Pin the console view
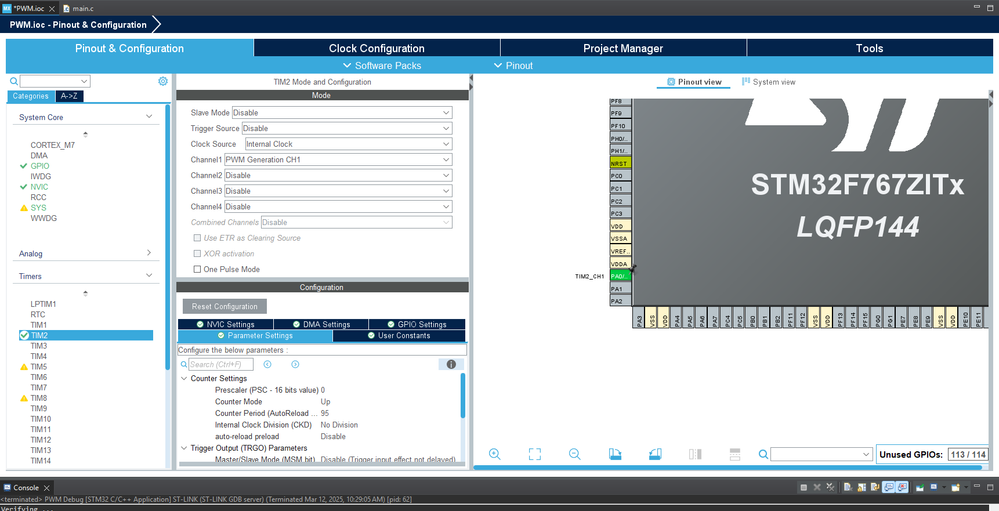 (919, 487)
